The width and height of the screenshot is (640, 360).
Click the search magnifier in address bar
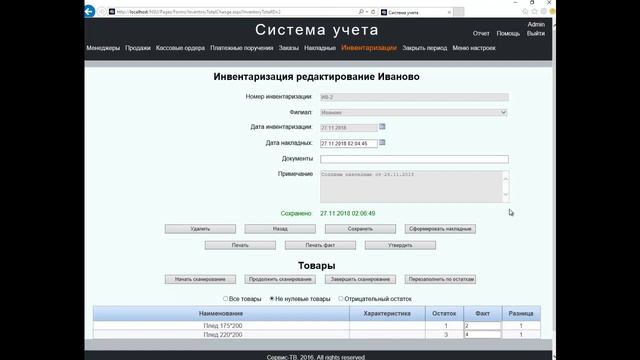[361, 12]
